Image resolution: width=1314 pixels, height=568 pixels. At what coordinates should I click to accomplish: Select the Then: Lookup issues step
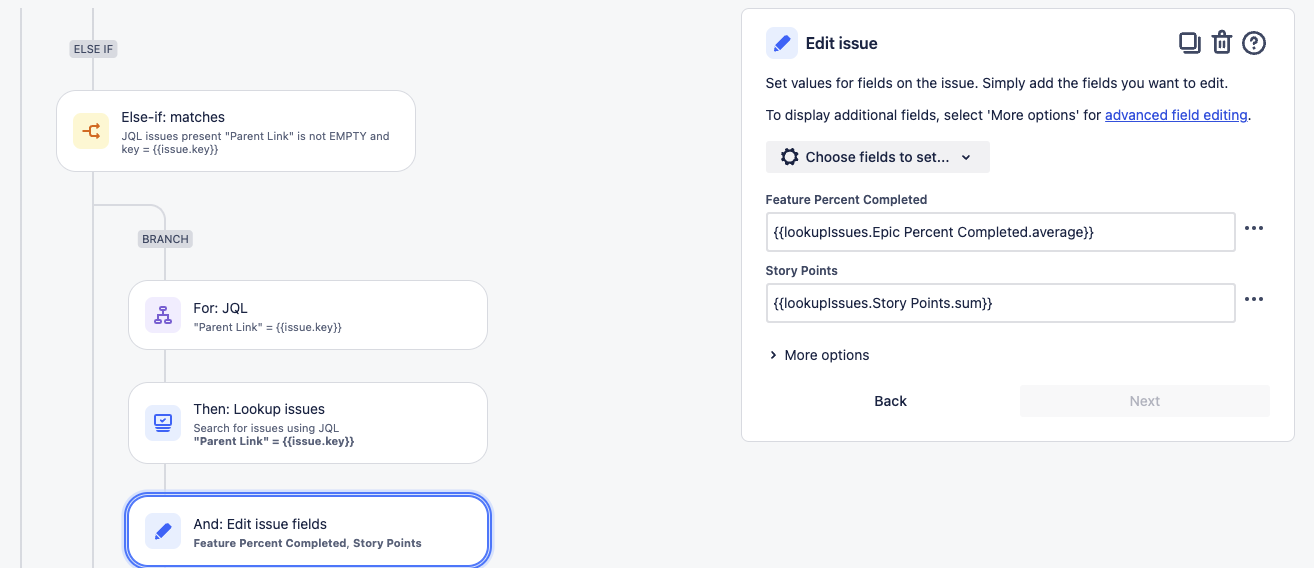pyautogui.click(x=308, y=423)
